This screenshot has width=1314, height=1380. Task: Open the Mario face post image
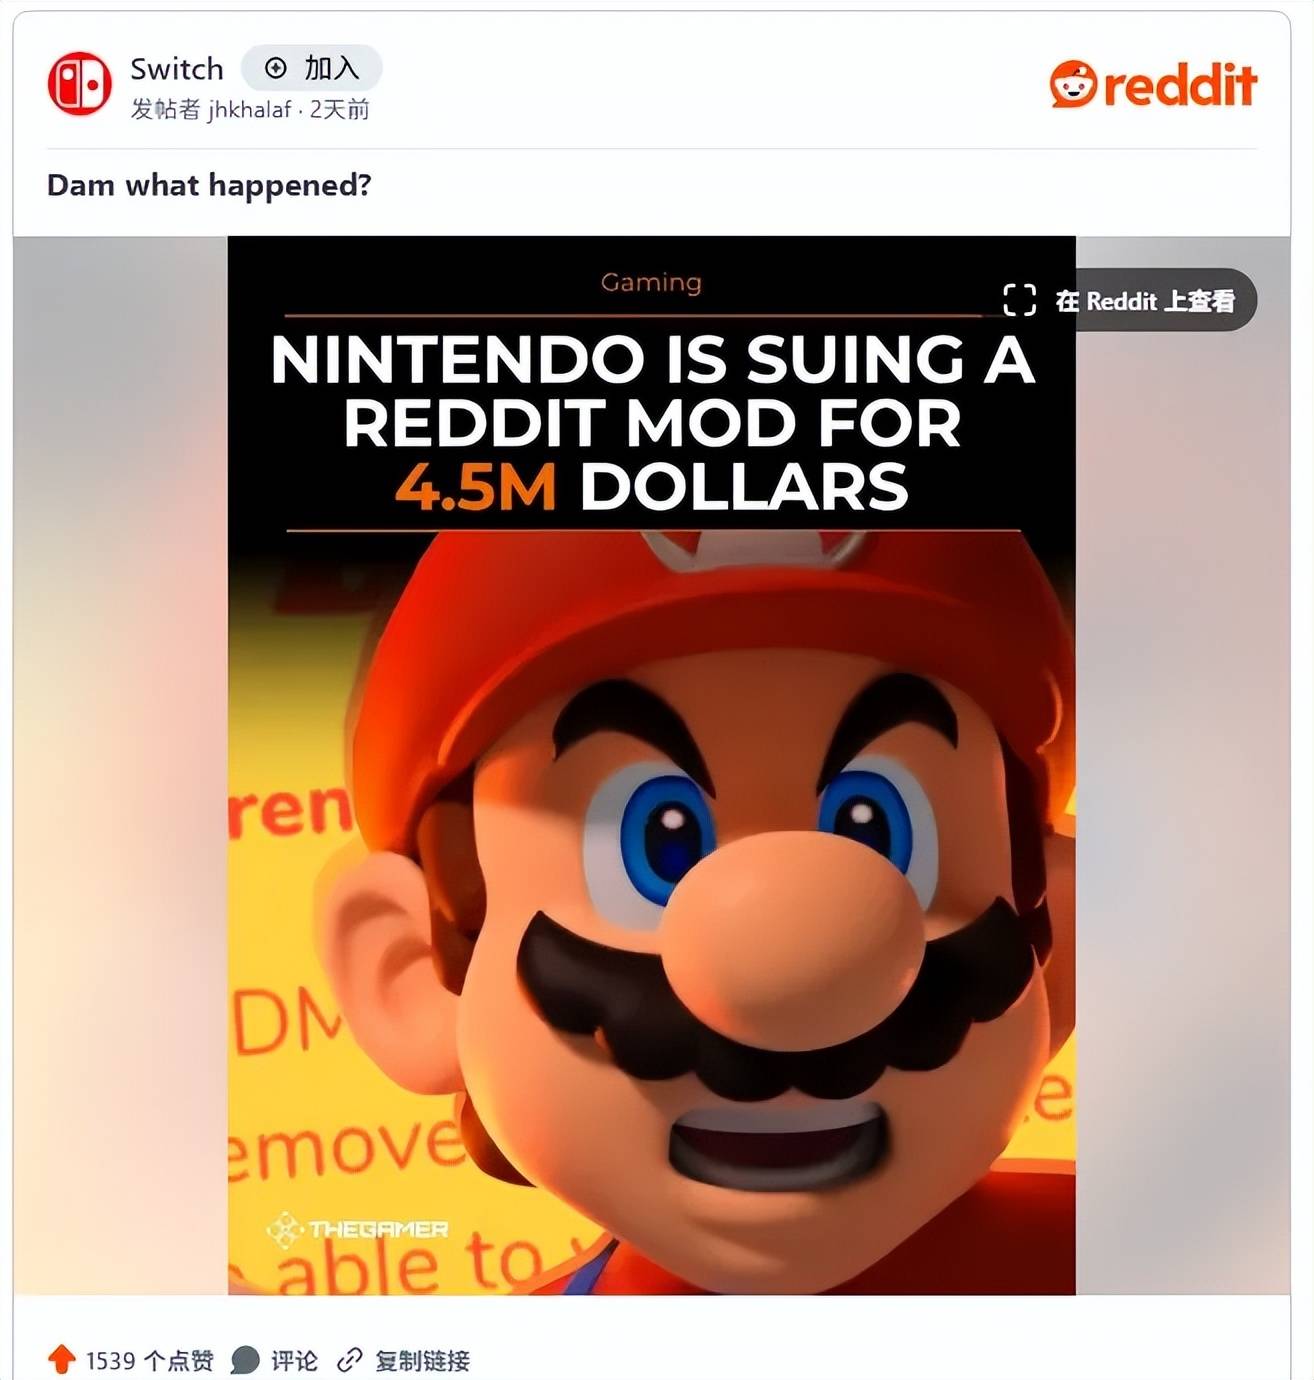coord(652,765)
